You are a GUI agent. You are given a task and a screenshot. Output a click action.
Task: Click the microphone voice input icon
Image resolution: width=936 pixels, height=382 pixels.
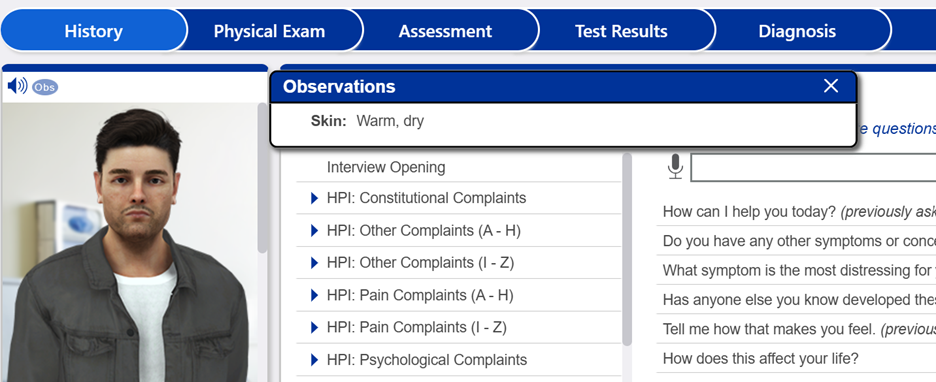click(x=675, y=167)
